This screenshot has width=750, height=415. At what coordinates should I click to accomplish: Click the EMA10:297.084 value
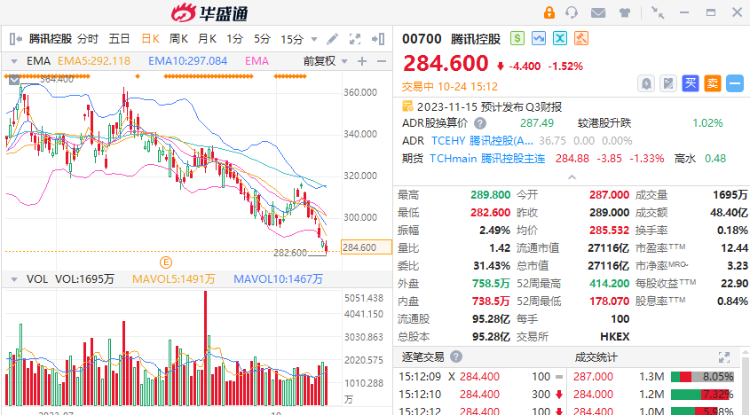pyautogui.click(x=188, y=61)
